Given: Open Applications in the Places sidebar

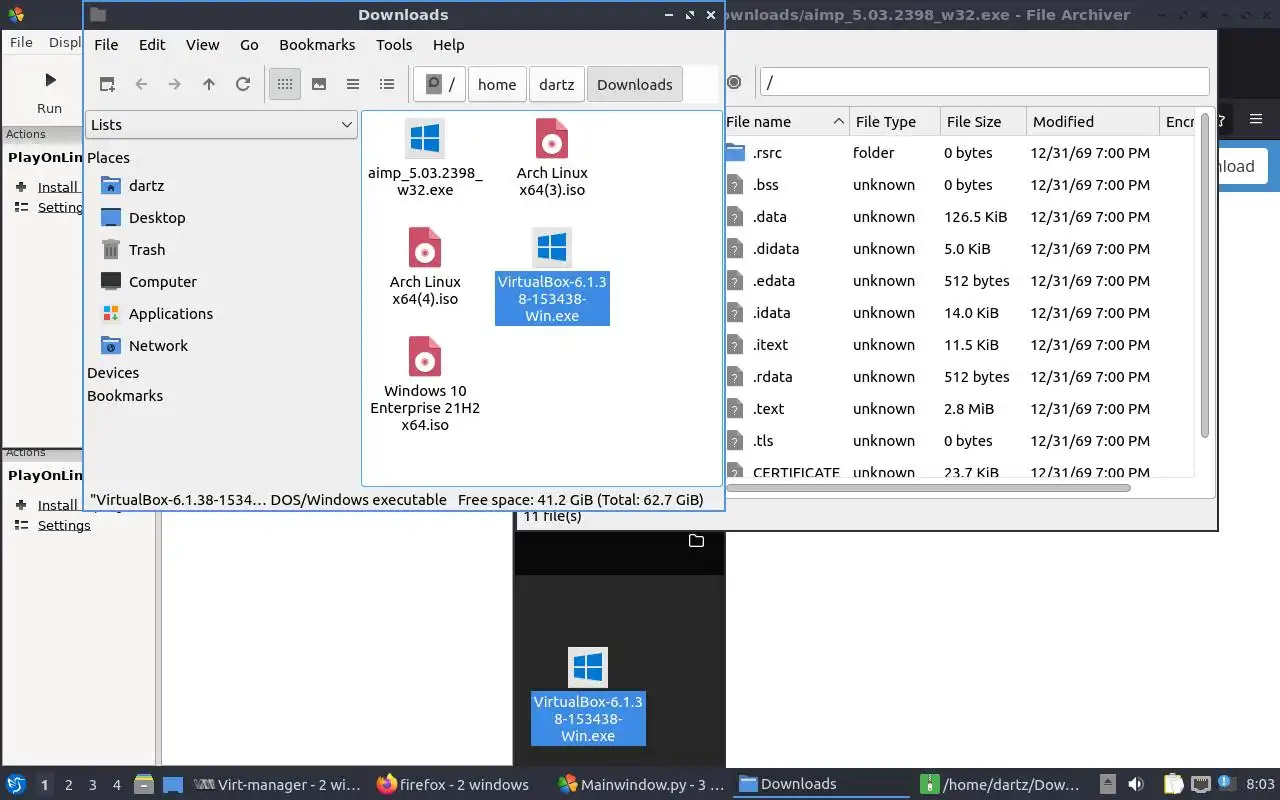Looking at the screenshot, I should (170, 314).
